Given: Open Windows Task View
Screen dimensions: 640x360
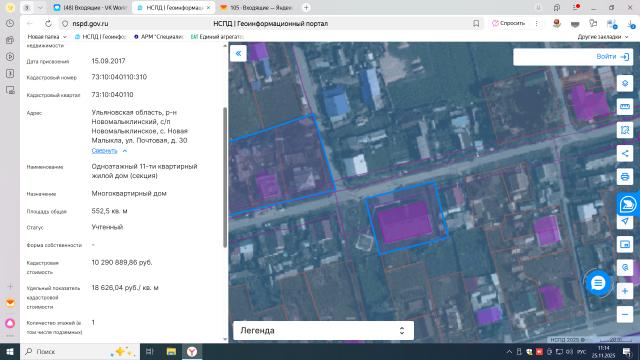Looking at the screenshot, I should click(150, 351).
